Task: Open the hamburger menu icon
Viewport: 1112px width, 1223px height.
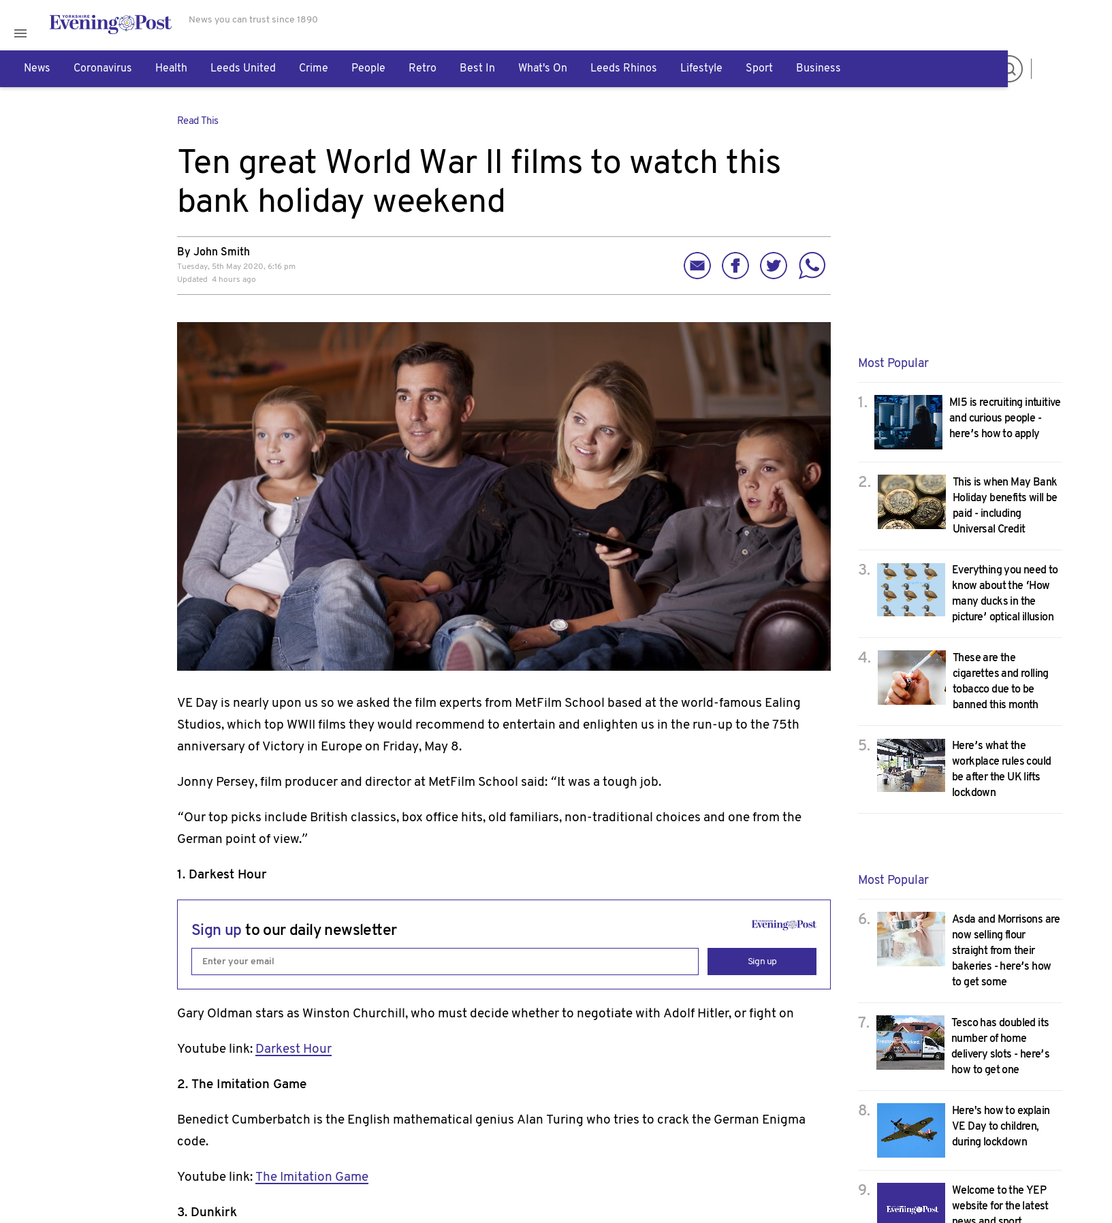Action: (20, 33)
